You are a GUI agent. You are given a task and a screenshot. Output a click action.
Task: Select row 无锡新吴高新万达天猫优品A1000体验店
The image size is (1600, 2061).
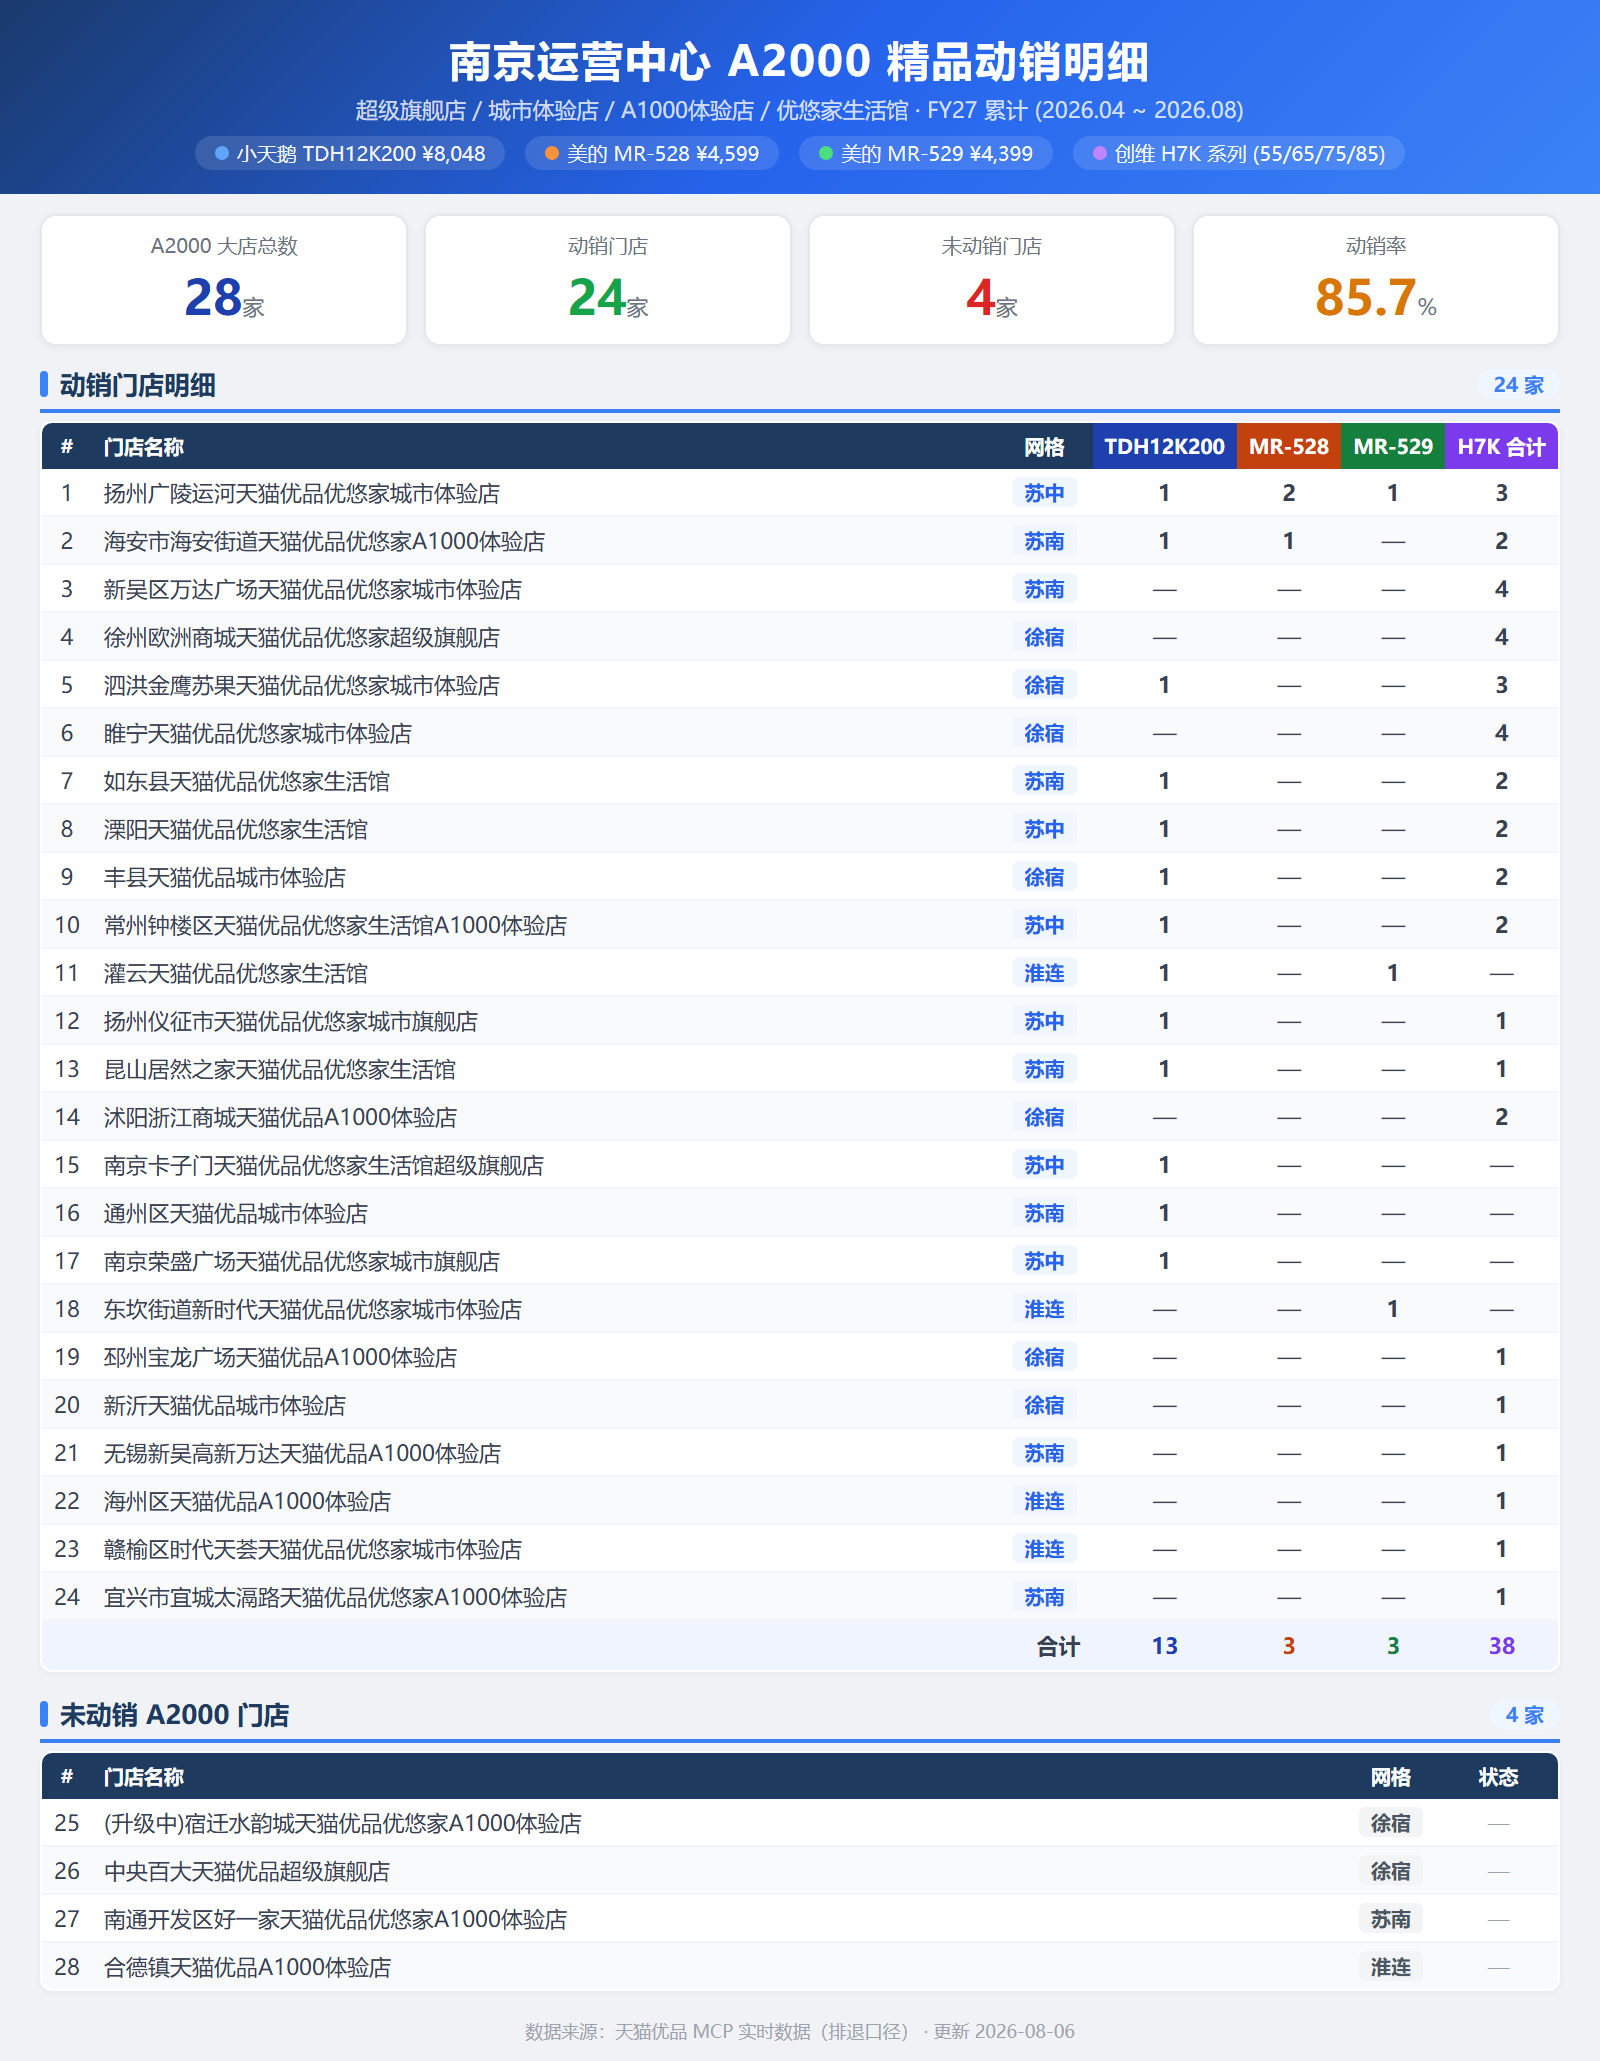[800, 1453]
